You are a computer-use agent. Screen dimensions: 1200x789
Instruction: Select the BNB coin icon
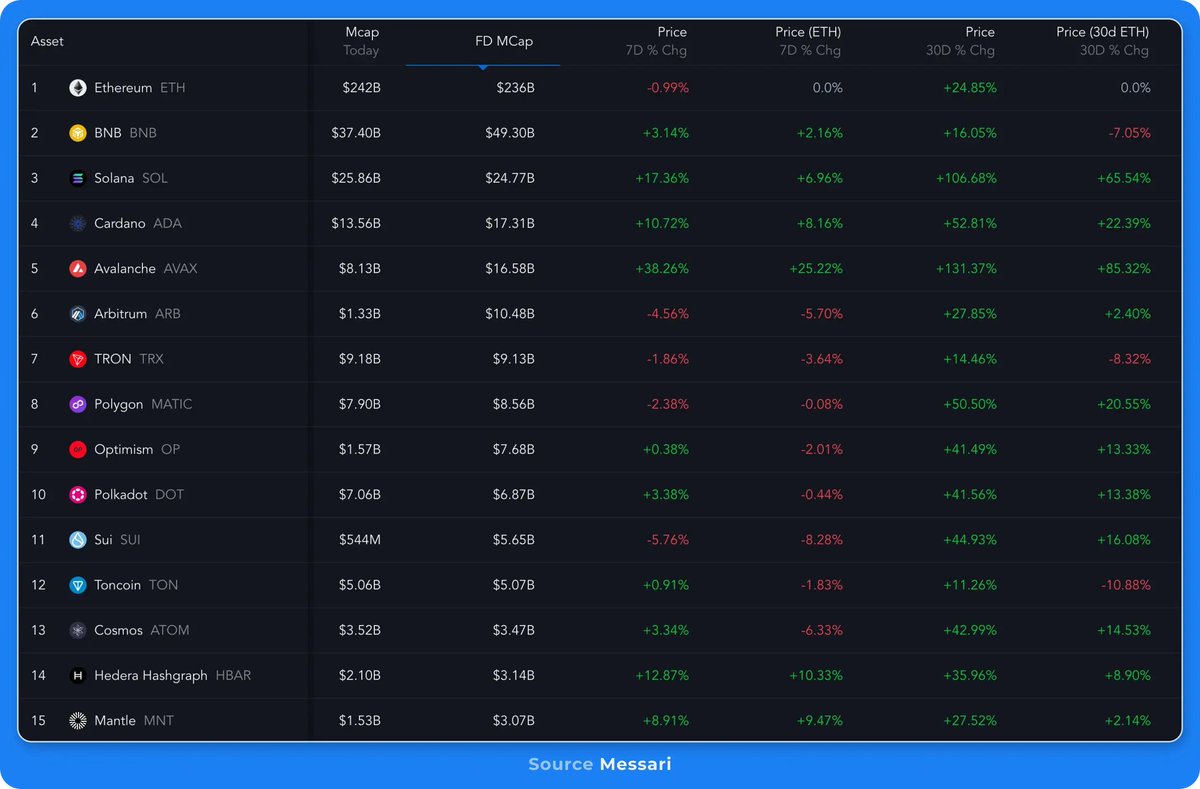(x=77, y=132)
